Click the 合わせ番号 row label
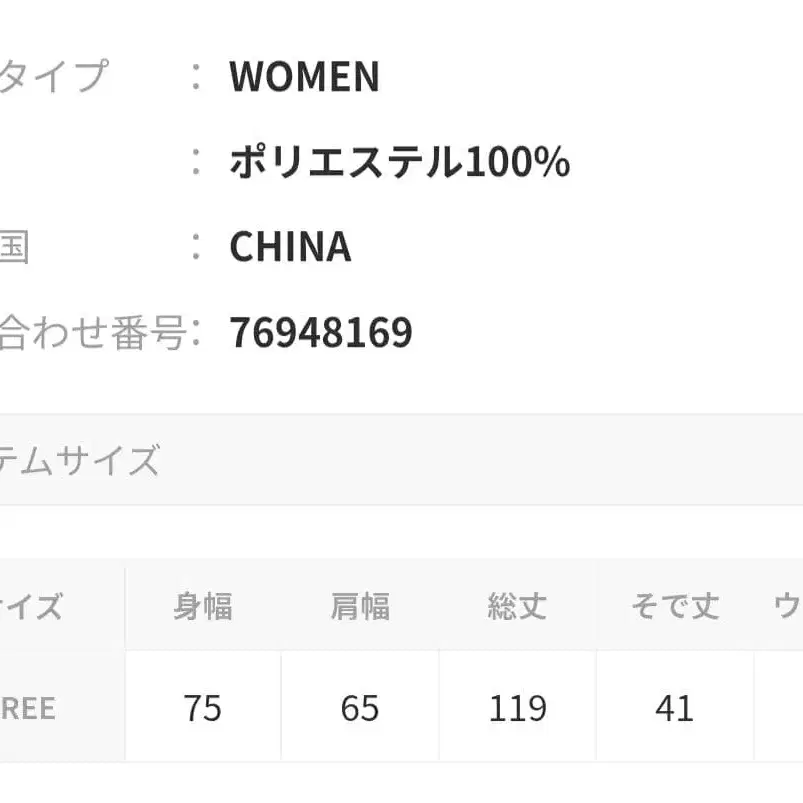This screenshot has height=803, width=803. click(x=92, y=332)
